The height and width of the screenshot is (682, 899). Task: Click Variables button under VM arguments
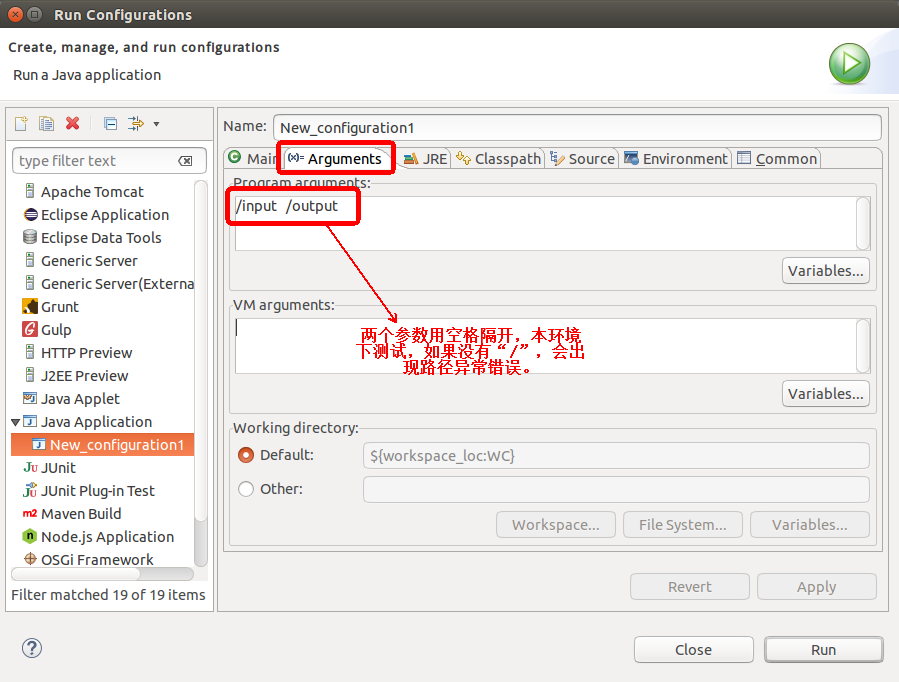point(826,394)
